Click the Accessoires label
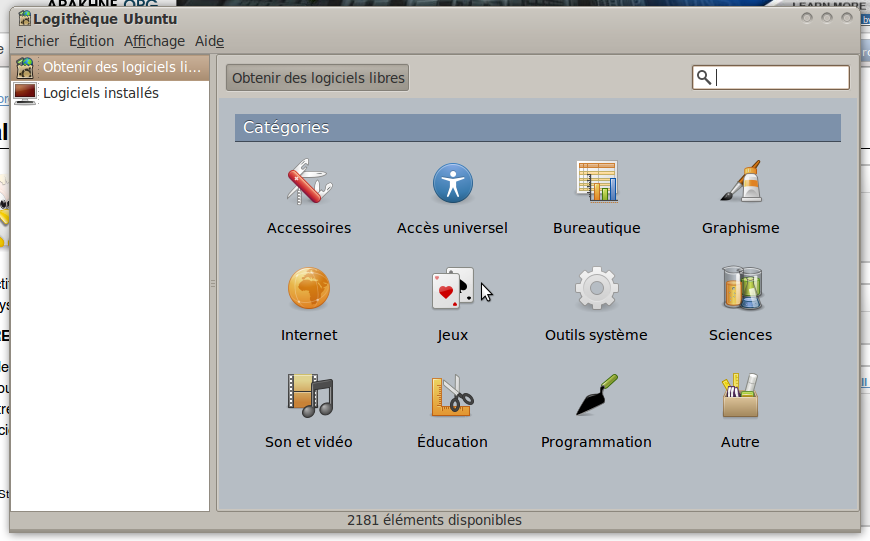 point(309,228)
